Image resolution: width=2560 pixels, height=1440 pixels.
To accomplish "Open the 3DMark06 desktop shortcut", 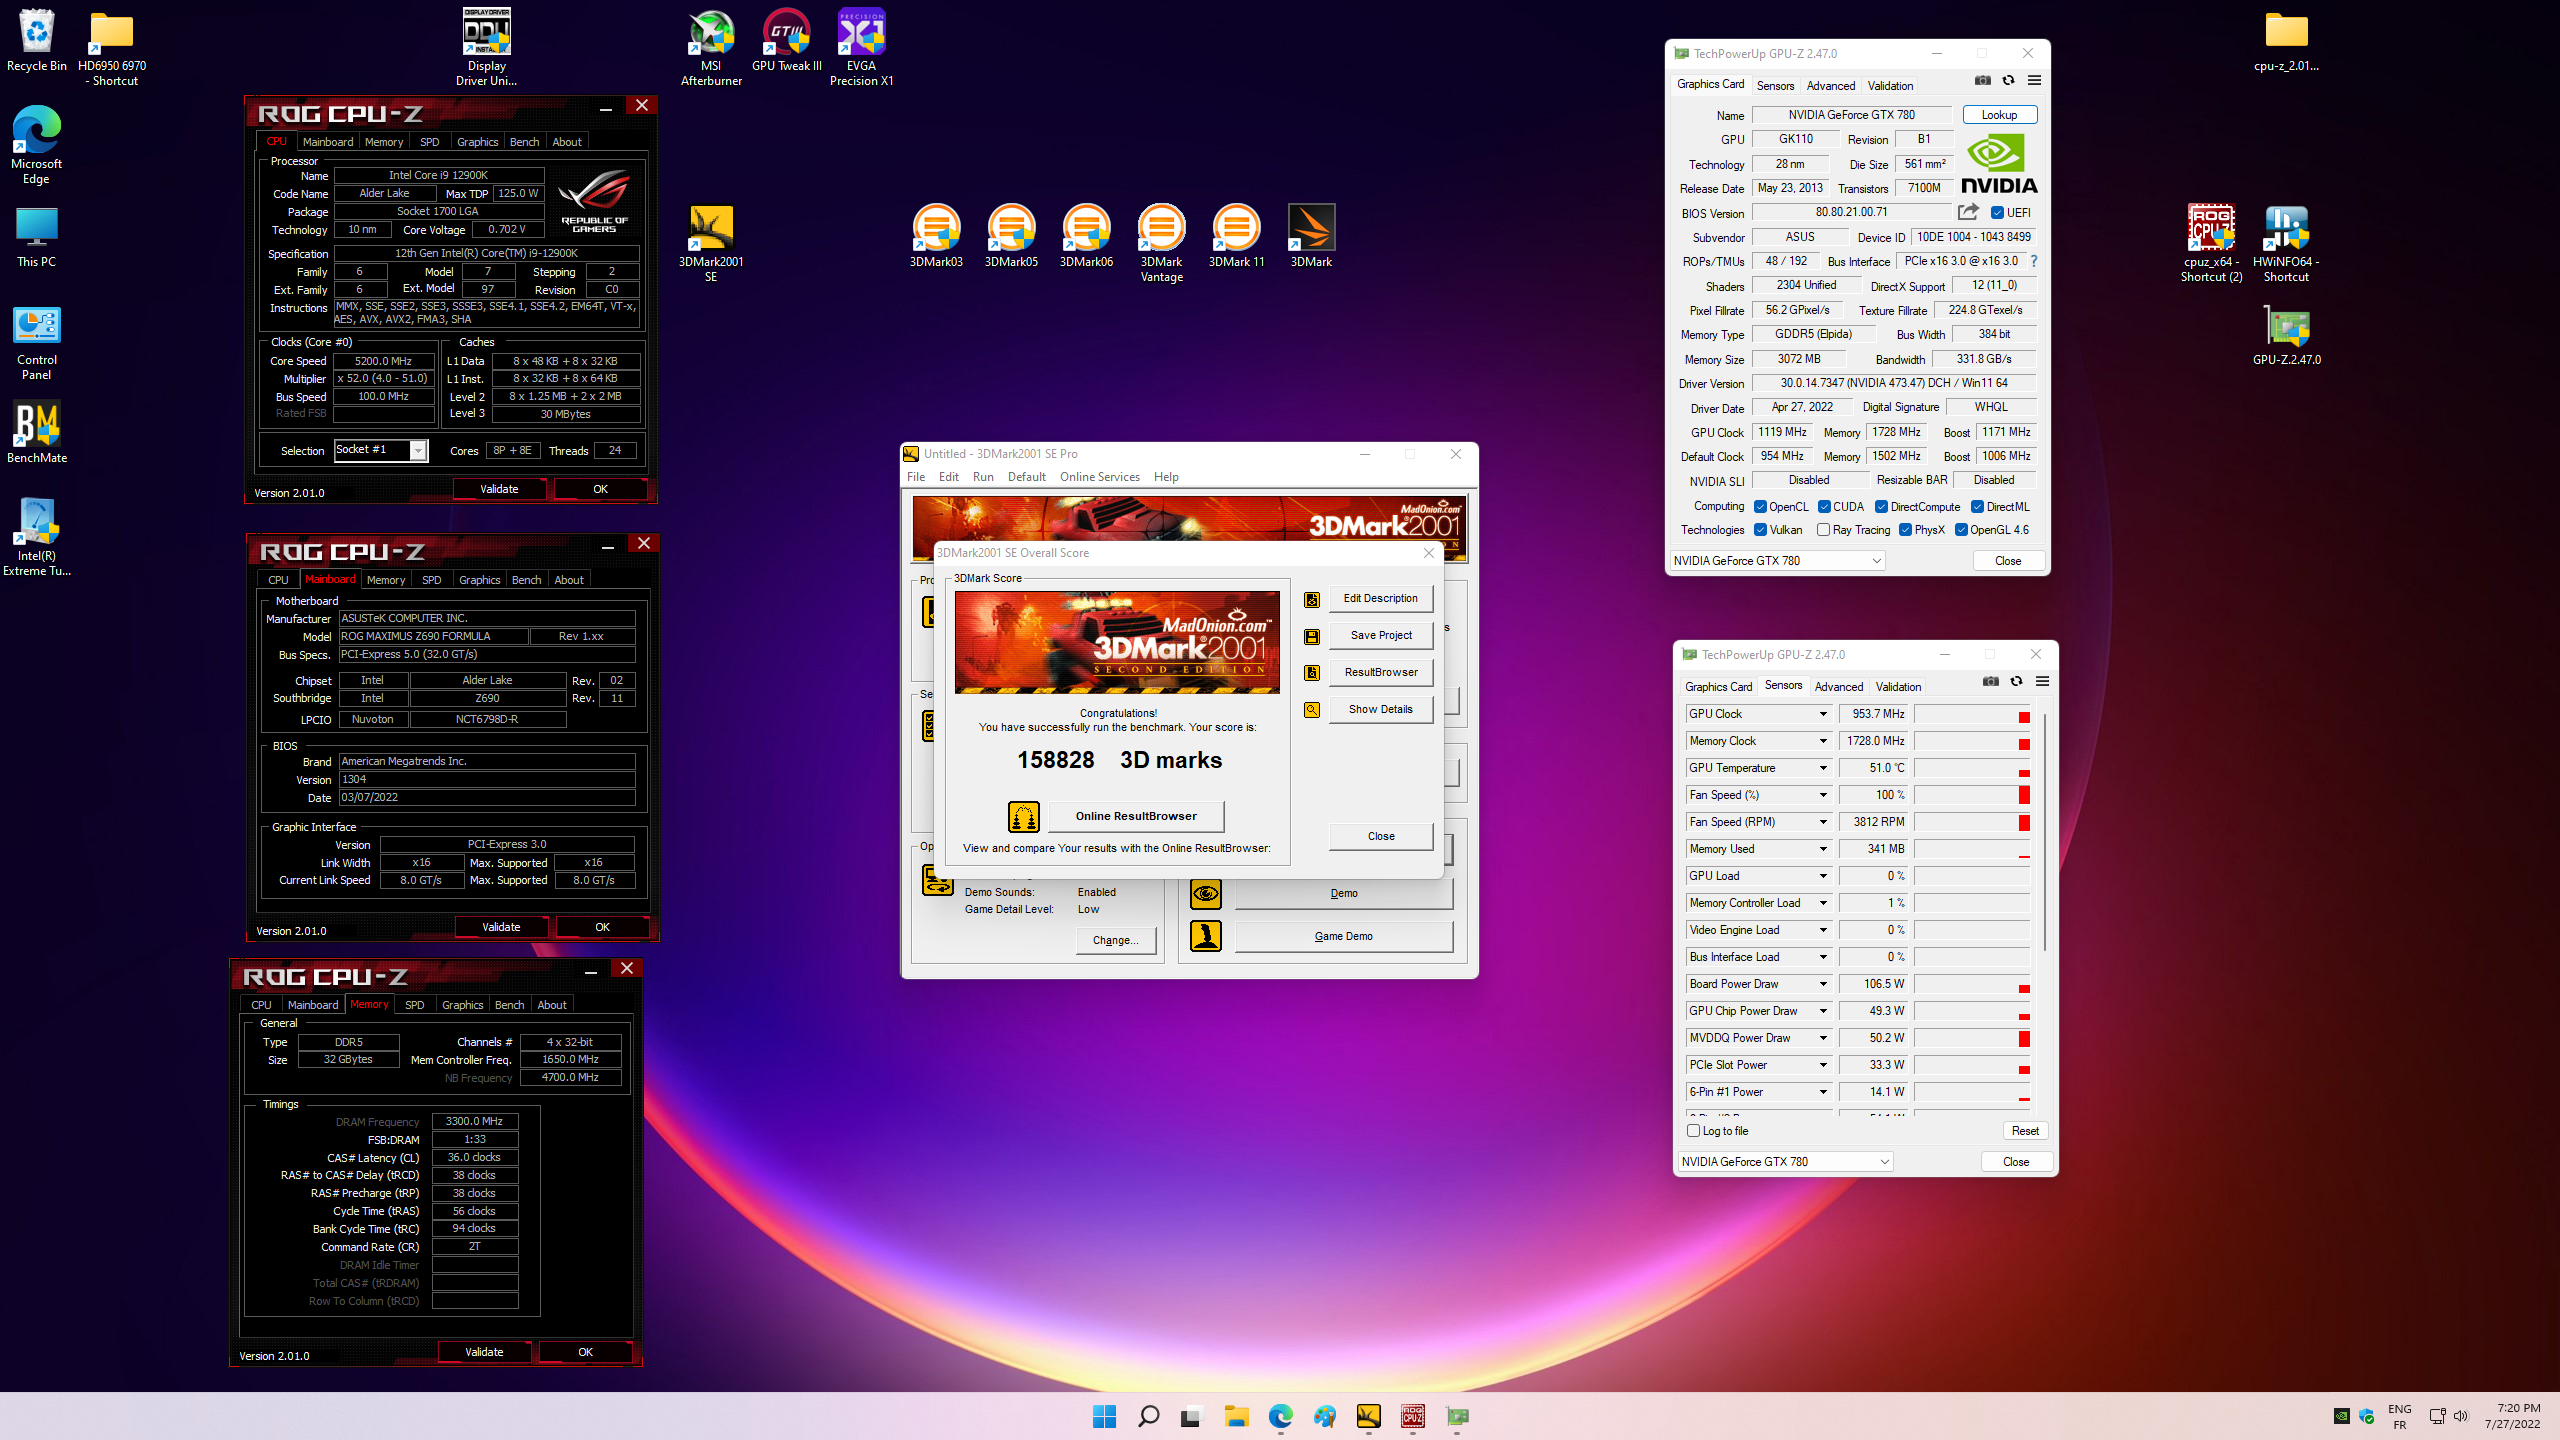I will tap(1086, 237).
